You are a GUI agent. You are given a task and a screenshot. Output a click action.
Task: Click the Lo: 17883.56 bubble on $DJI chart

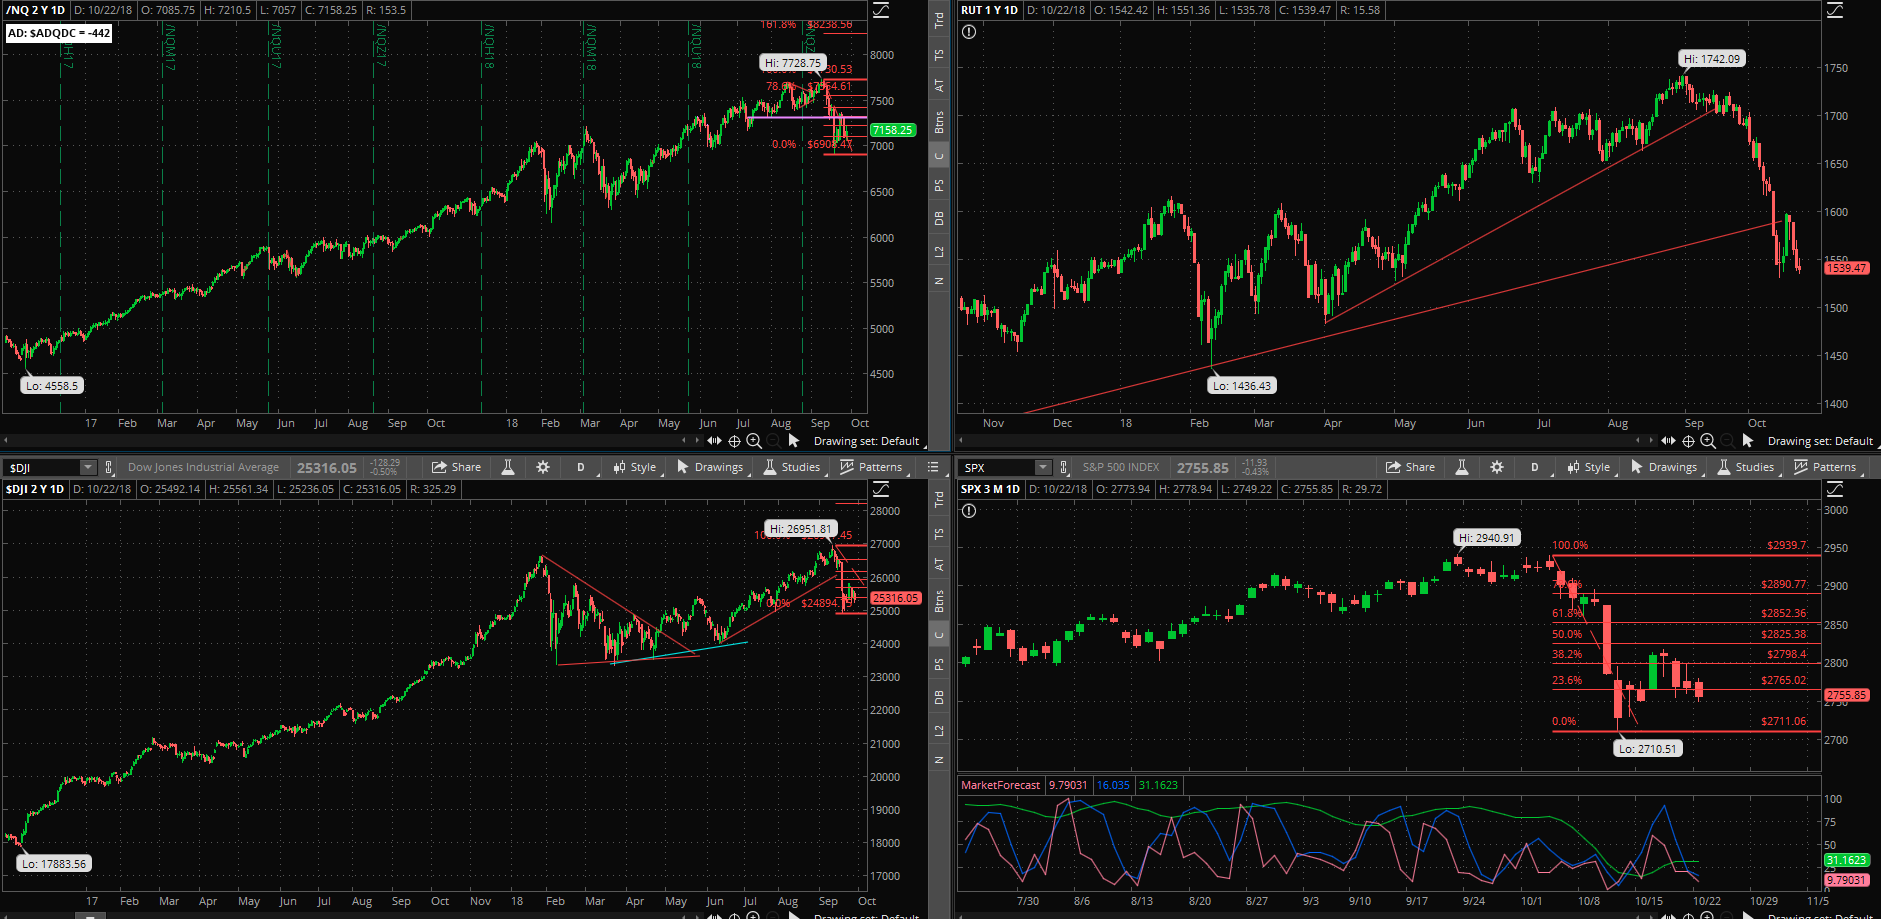coord(54,864)
